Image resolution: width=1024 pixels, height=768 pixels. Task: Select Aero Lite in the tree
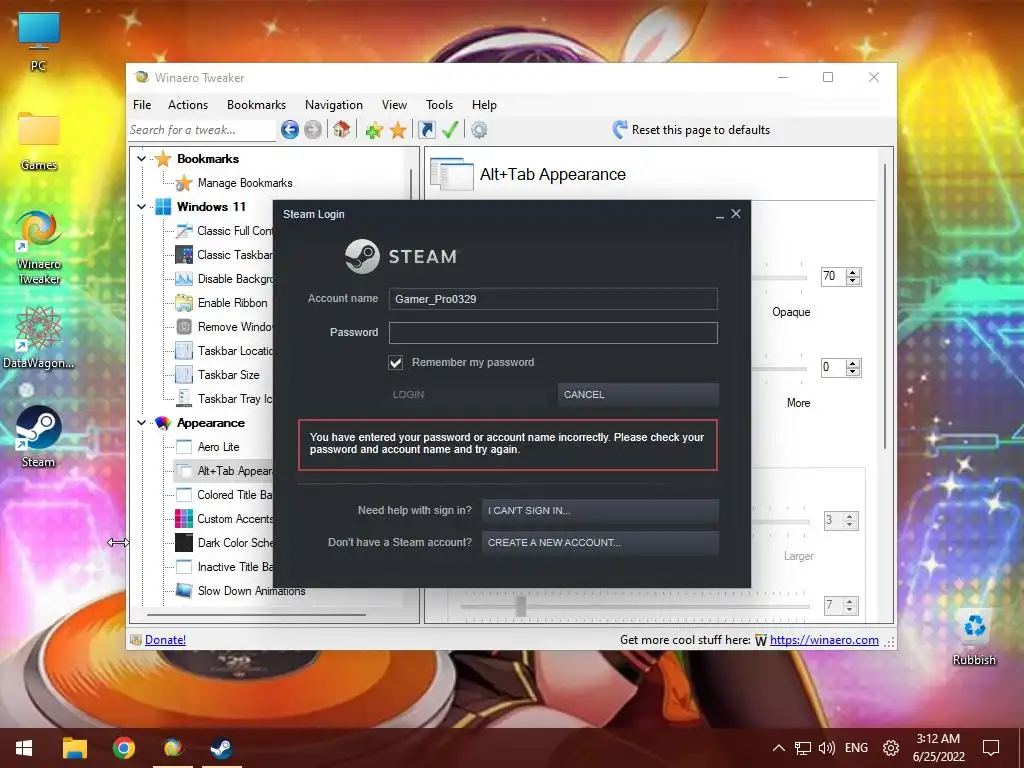pyautogui.click(x=218, y=447)
